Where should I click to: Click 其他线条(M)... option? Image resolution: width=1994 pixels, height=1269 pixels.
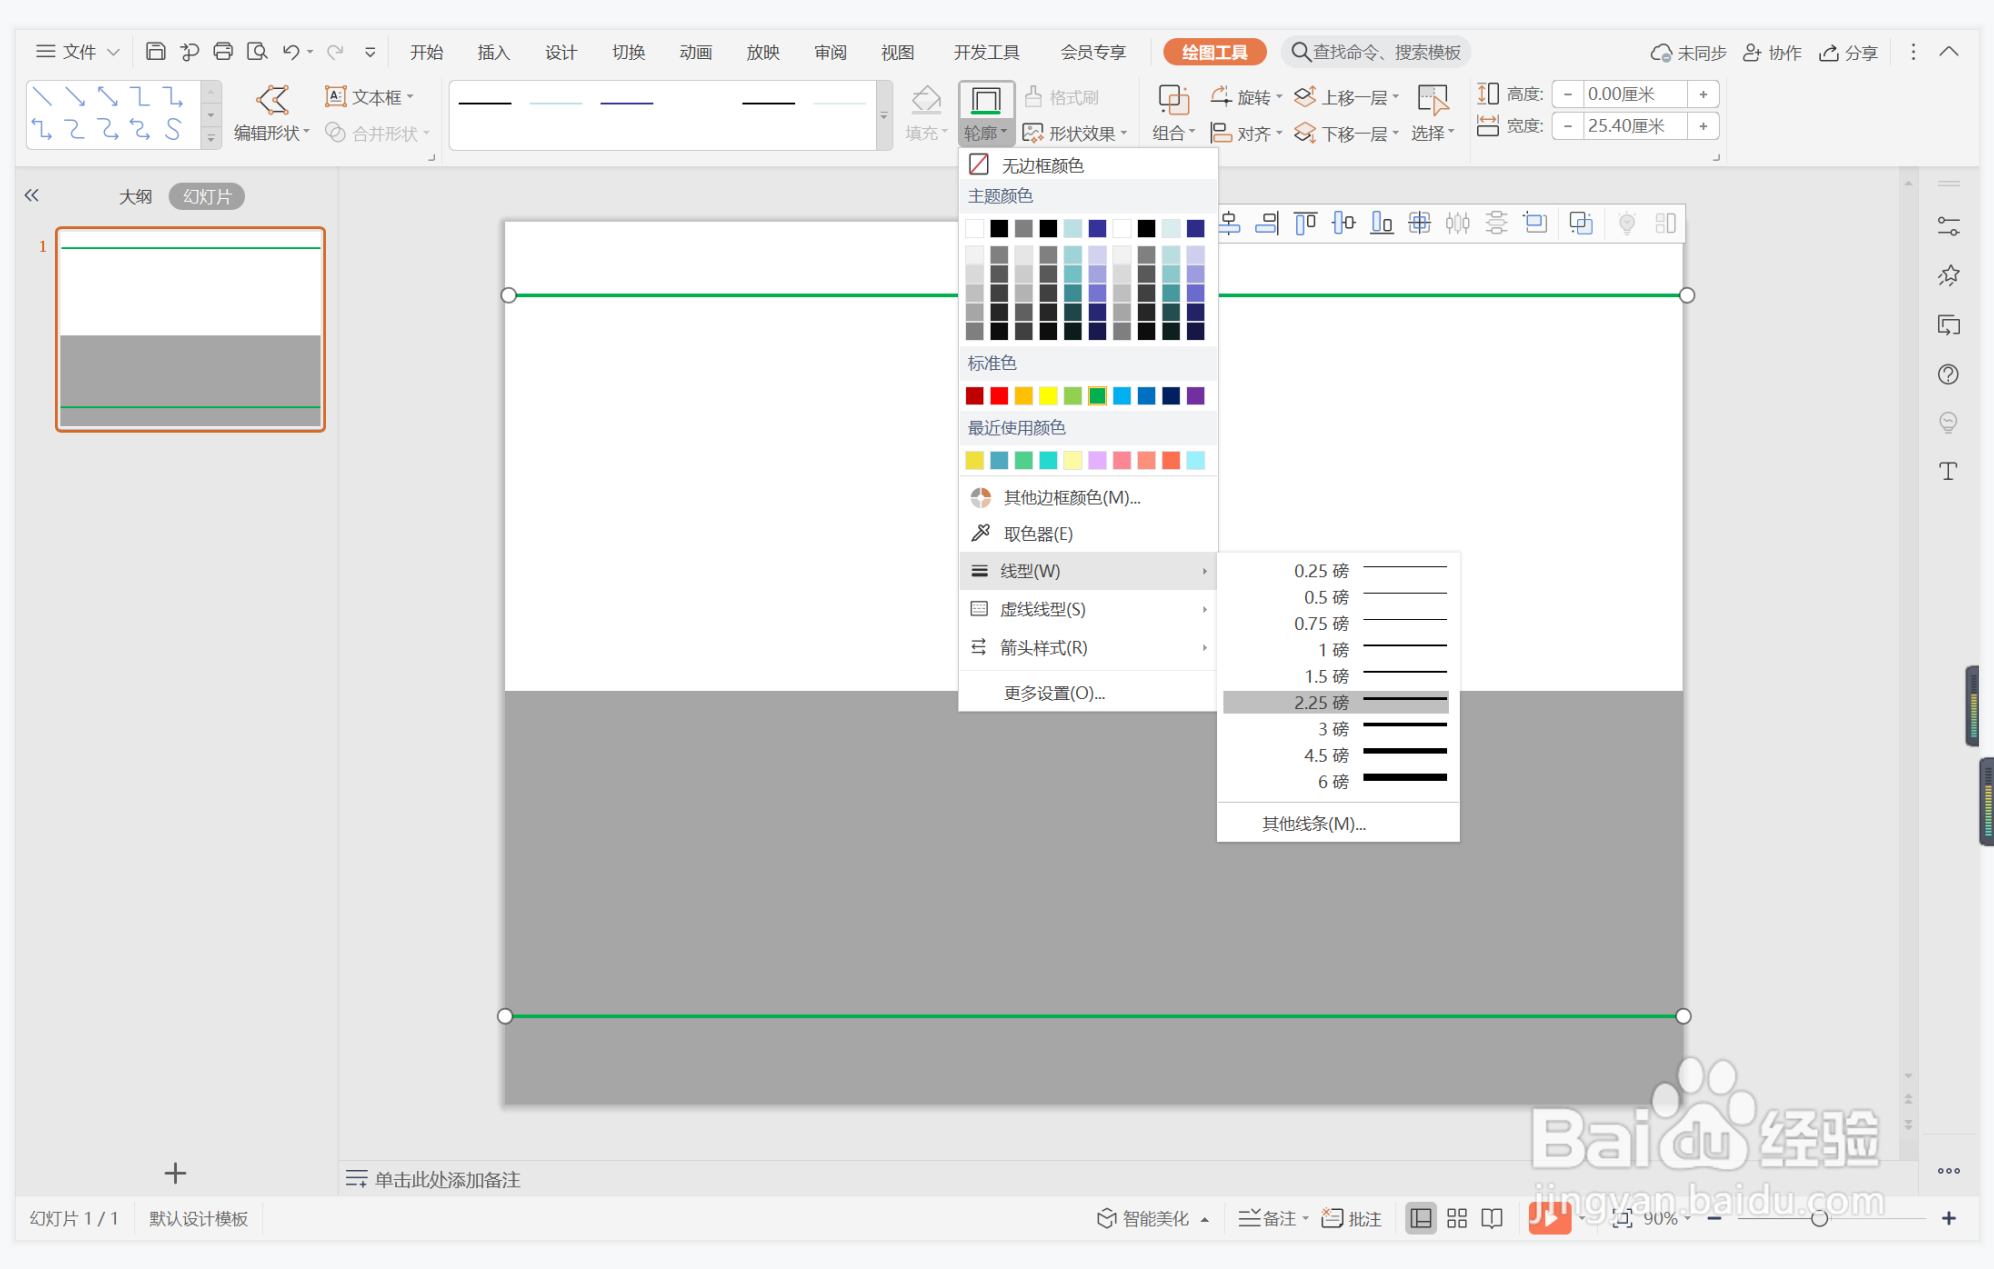pyautogui.click(x=1313, y=824)
